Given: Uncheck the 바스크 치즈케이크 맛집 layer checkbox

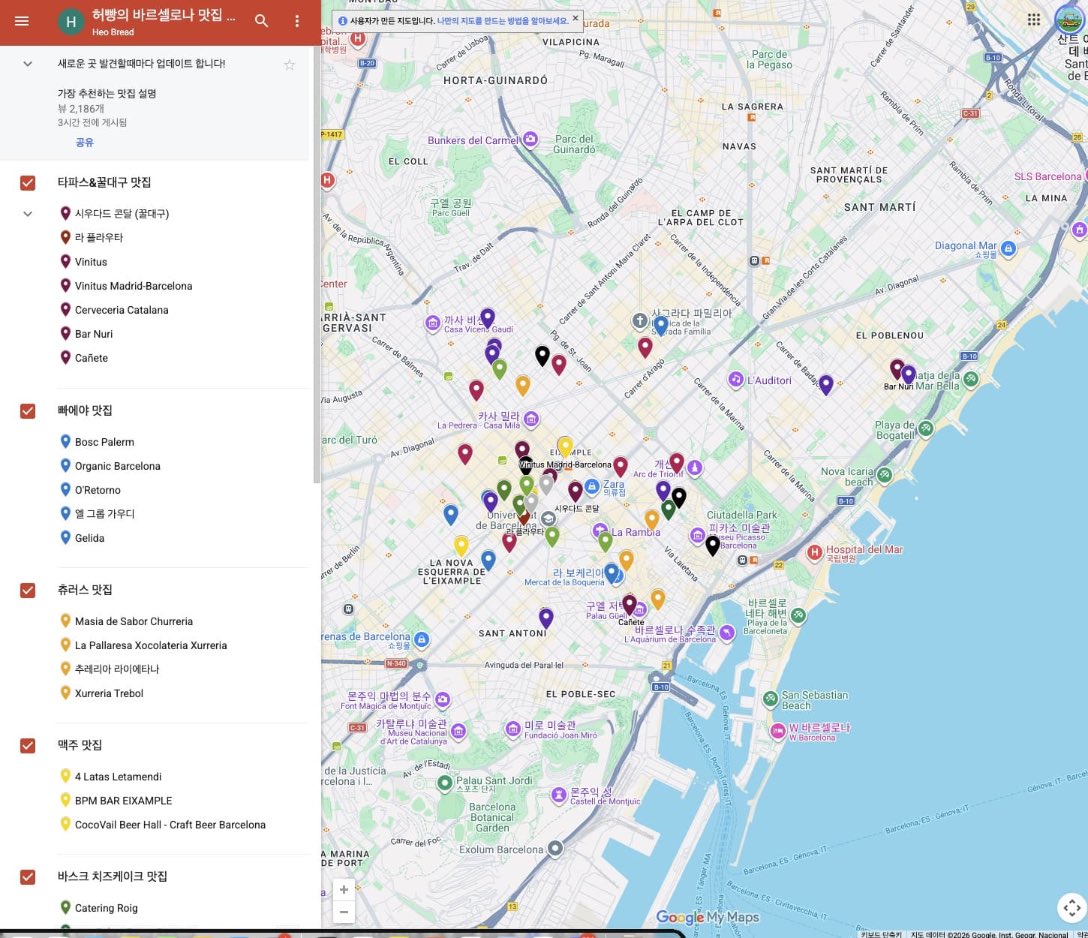Looking at the screenshot, I should (x=28, y=877).
